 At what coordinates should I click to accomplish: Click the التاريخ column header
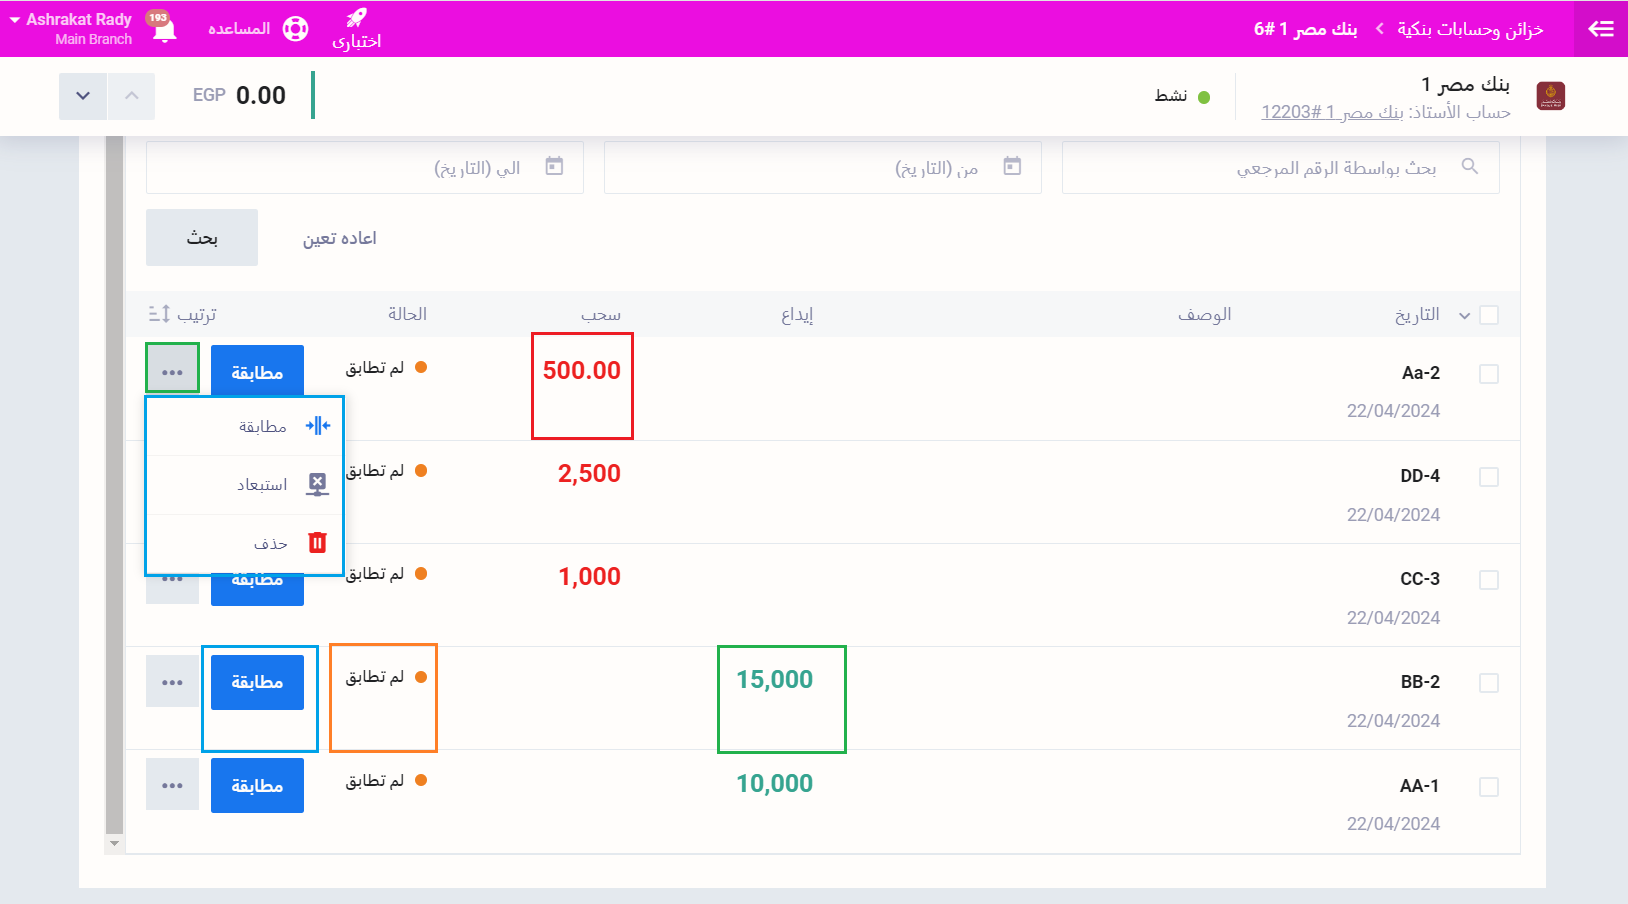click(1417, 315)
